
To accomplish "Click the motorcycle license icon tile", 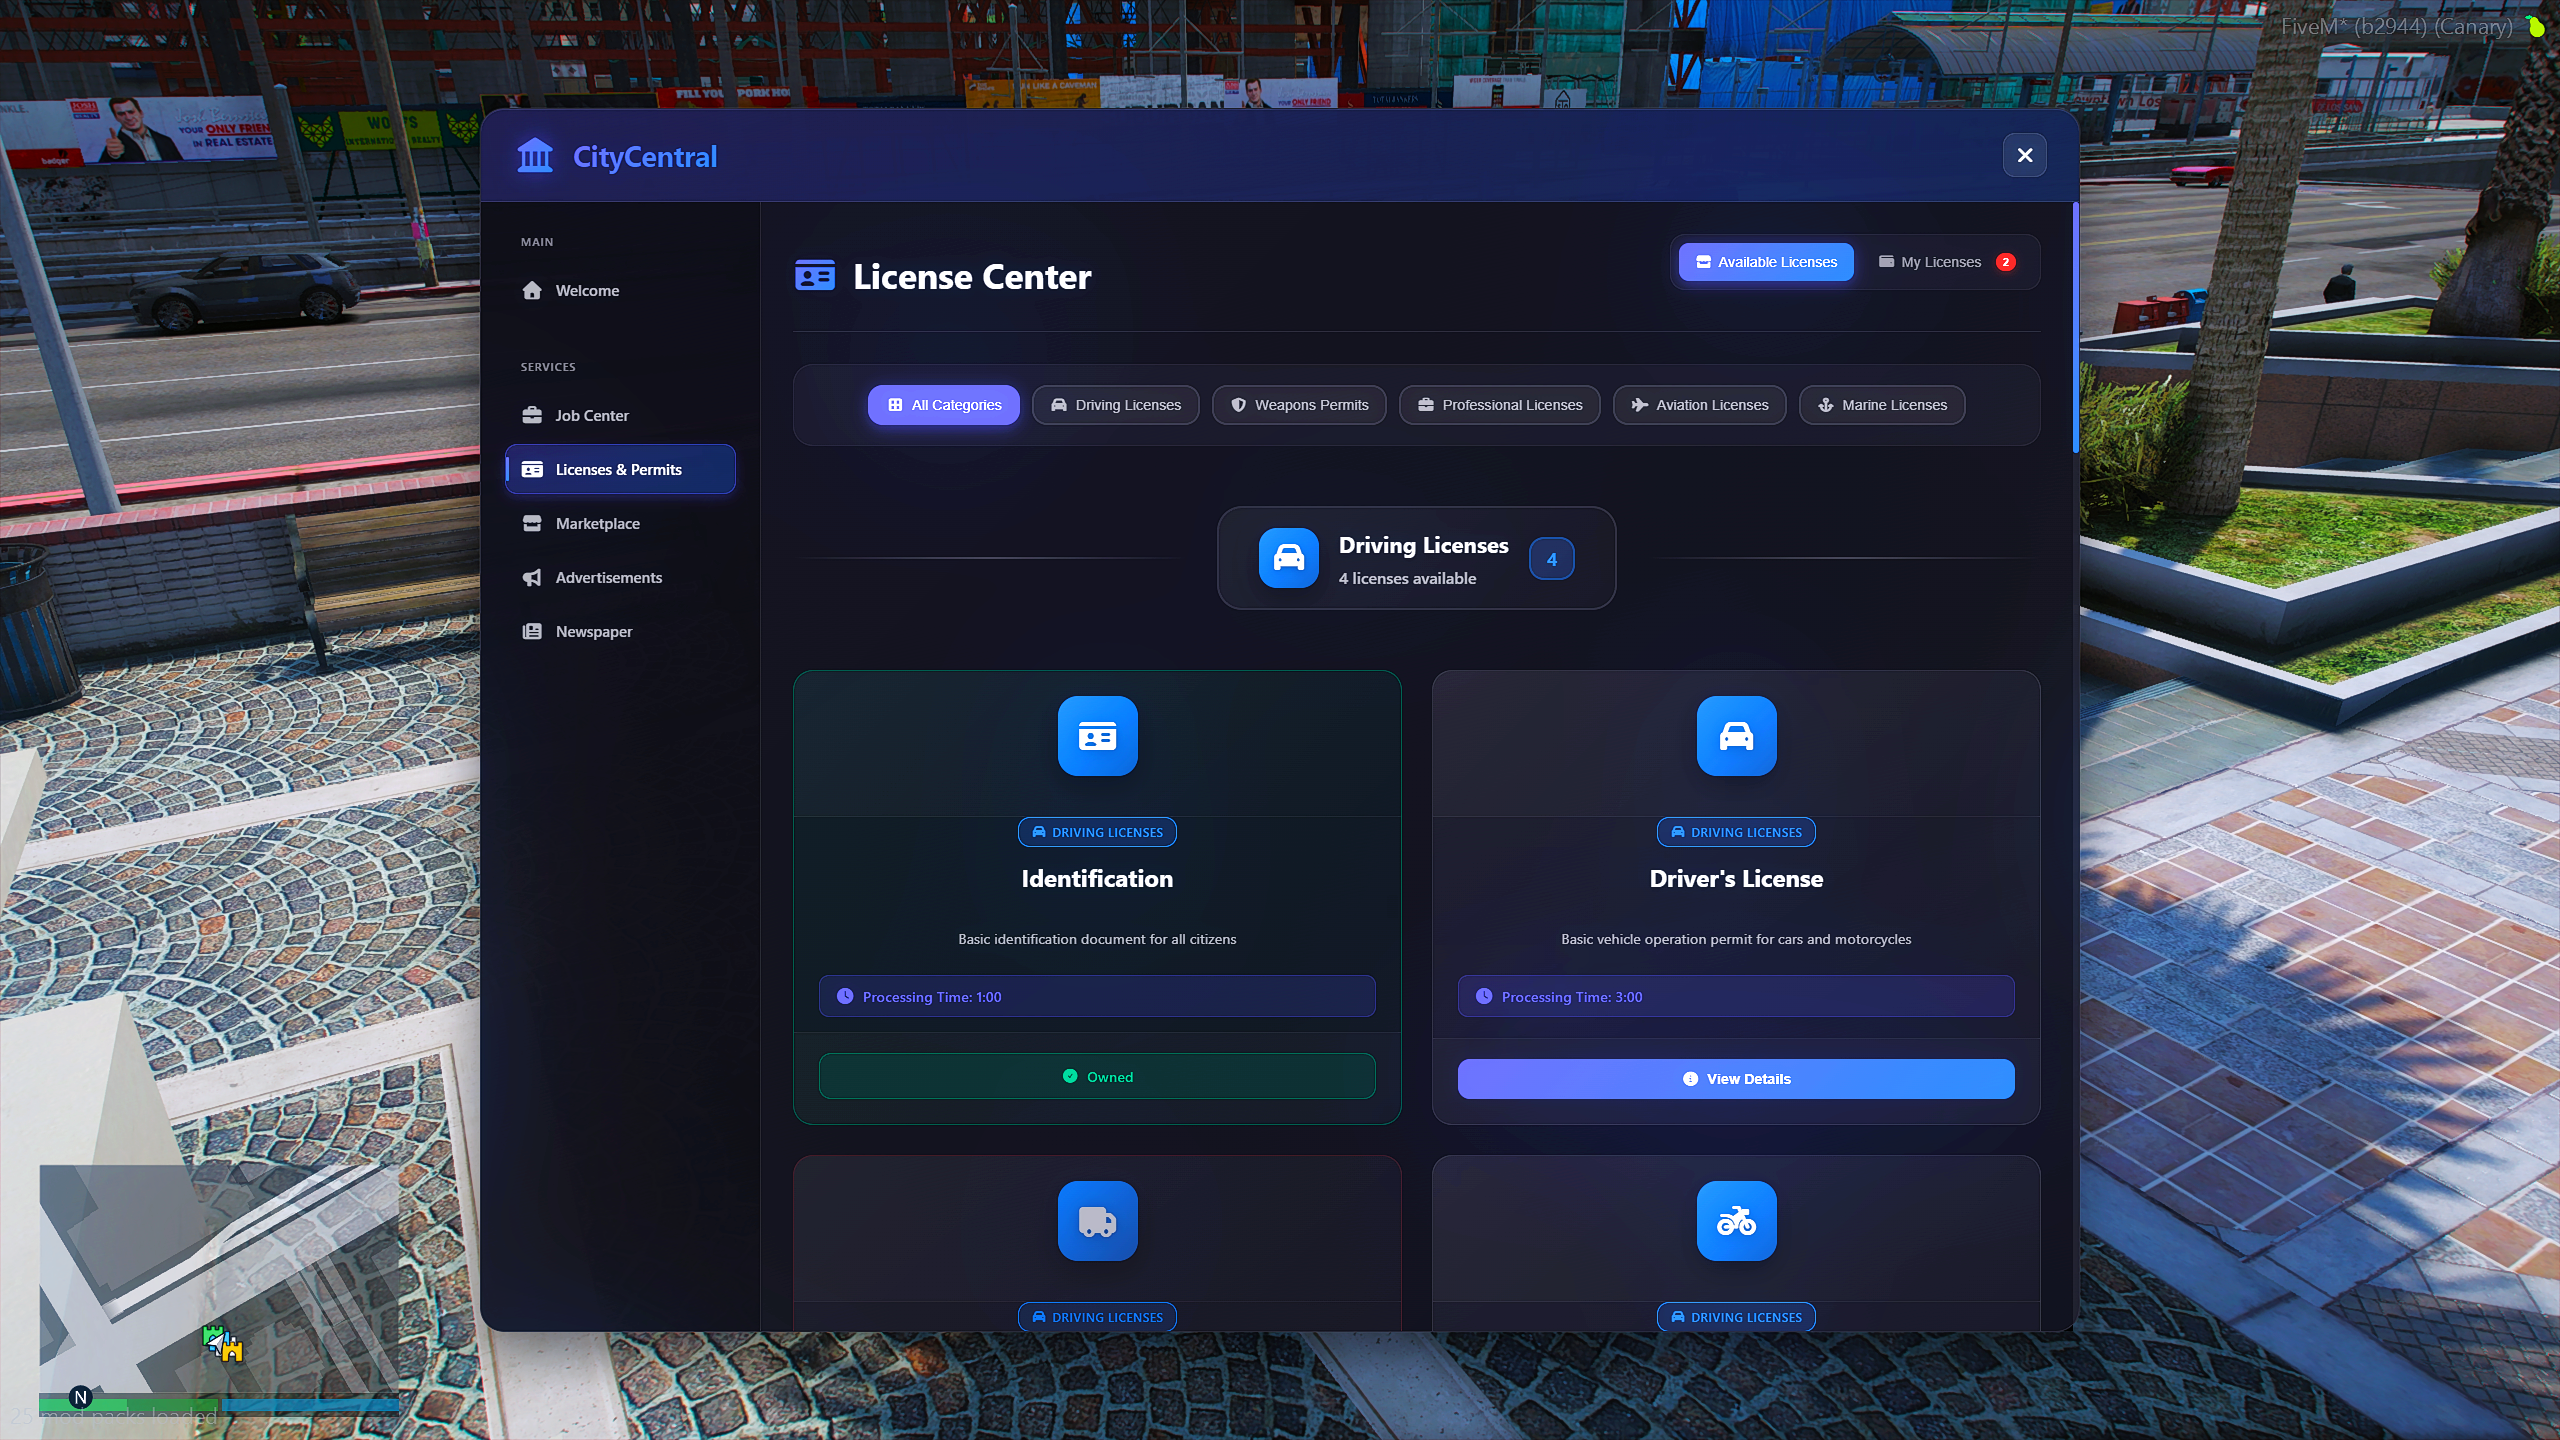I will coord(1736,1221).
